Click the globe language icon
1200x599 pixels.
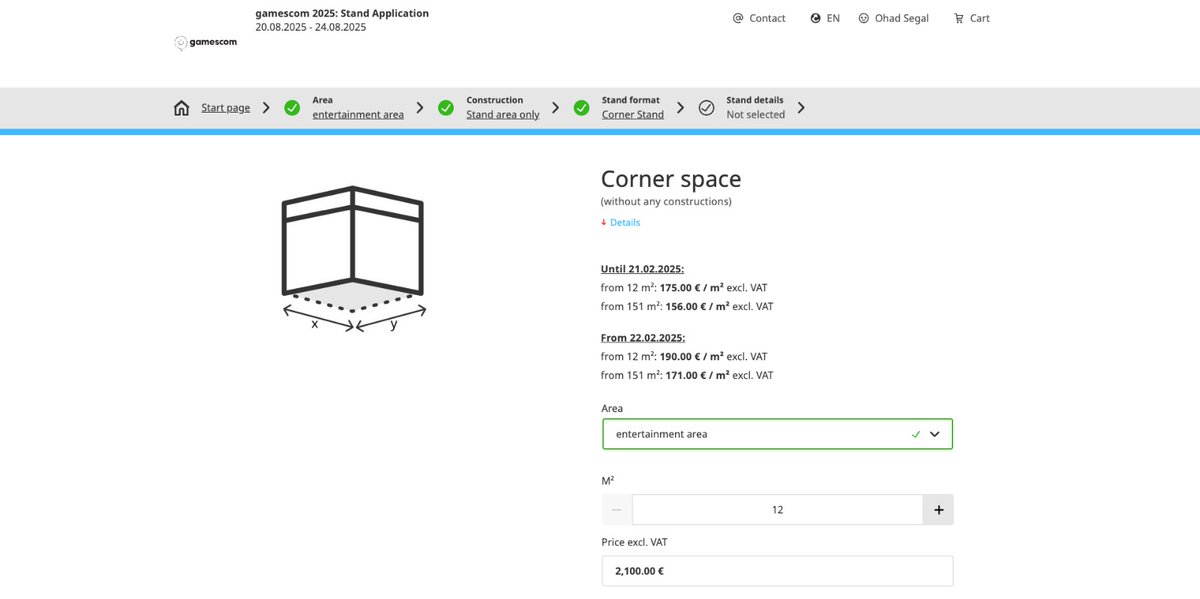[816, 18]
